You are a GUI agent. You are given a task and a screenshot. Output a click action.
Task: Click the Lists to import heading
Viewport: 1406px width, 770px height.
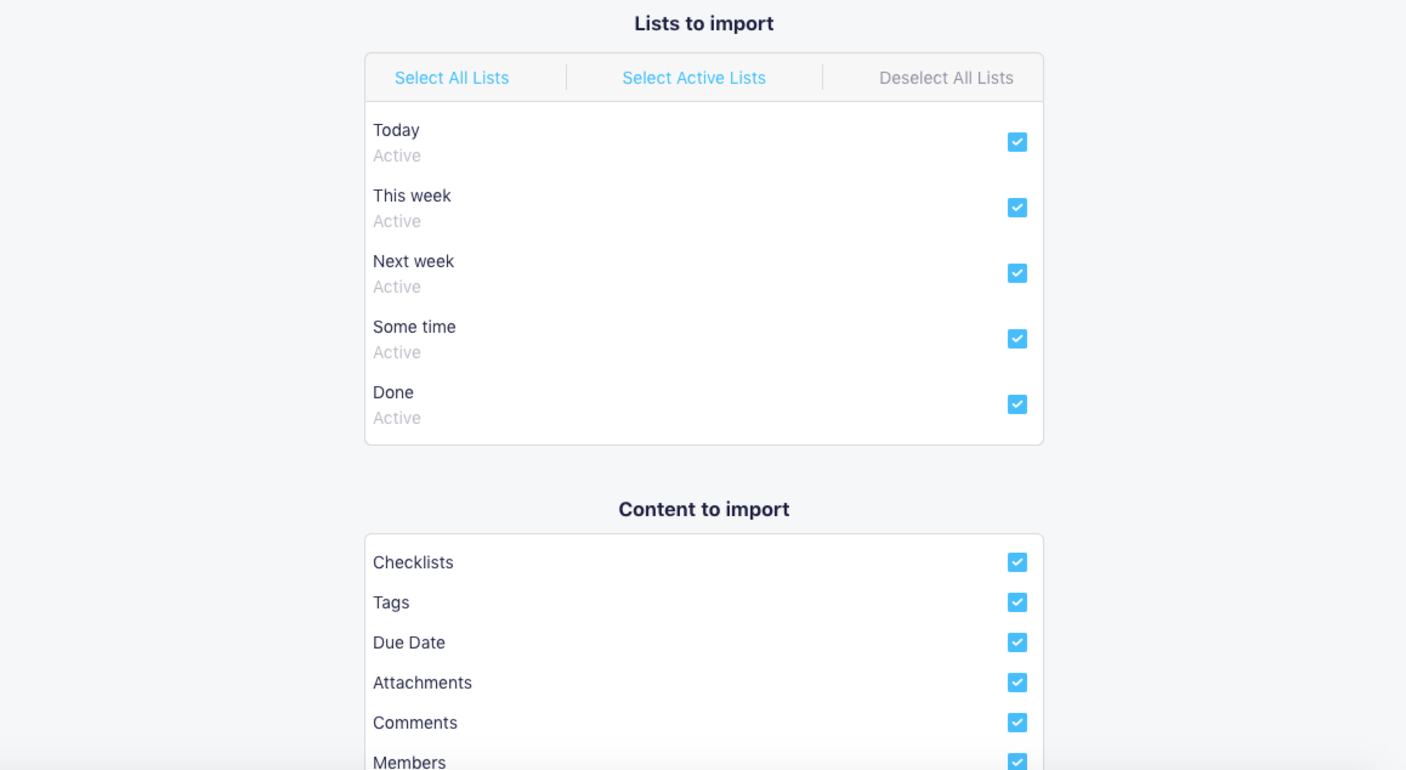coord(704,23)
